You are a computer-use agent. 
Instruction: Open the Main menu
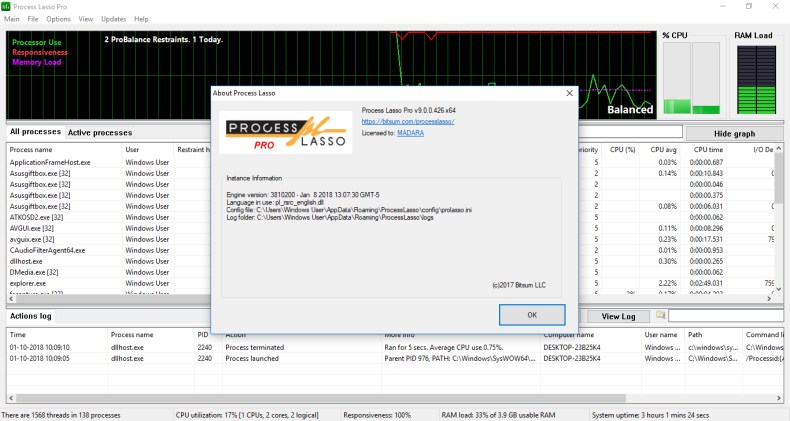12,19
